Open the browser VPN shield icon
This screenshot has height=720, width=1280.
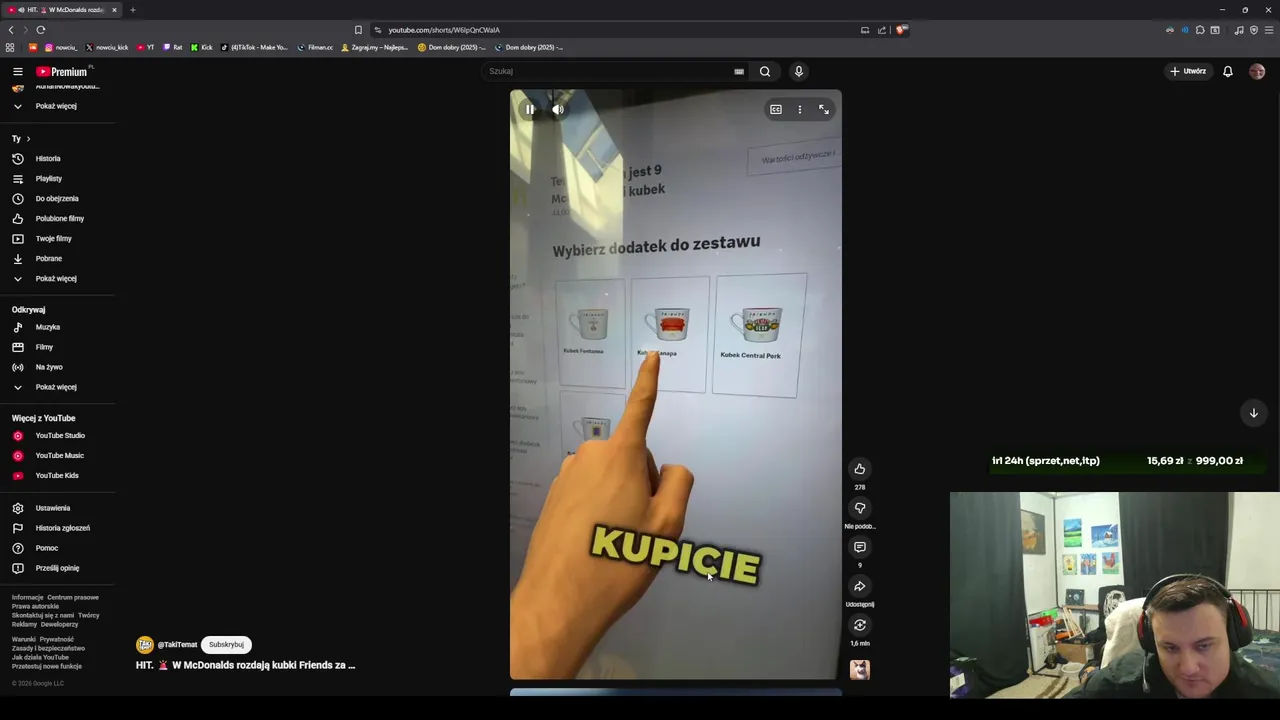[x=1253, y=30]
